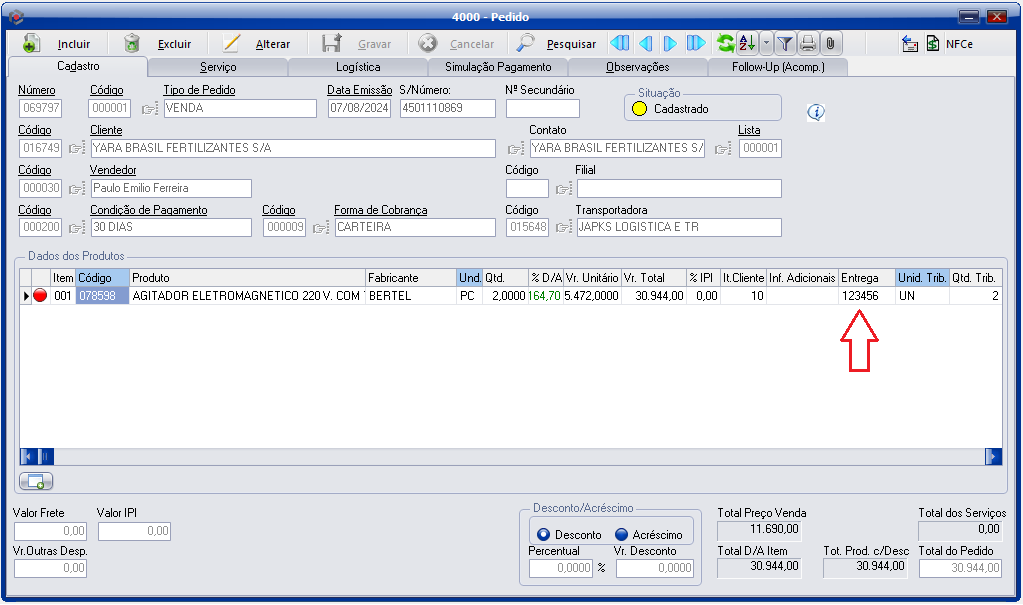Select the Desconto radio button
The image size is (1023, 605).
click(544, 534)
